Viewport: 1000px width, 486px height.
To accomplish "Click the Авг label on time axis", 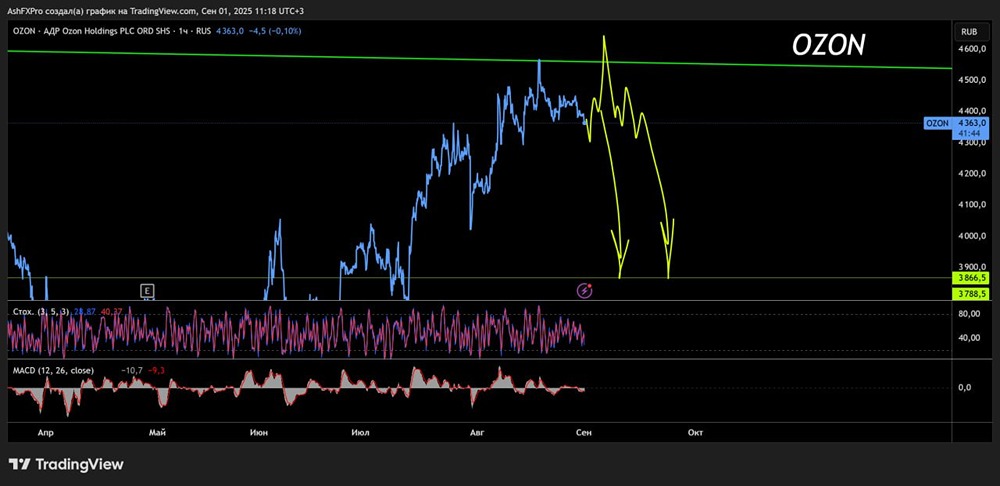I will point(477,432).
